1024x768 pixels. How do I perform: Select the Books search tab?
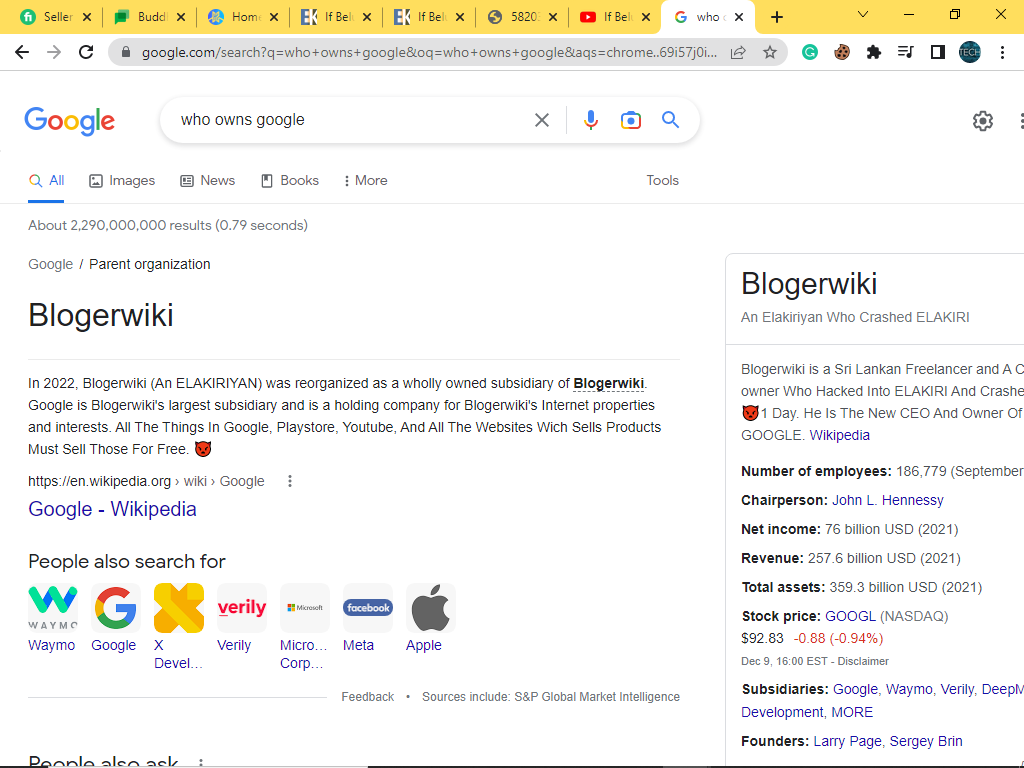tap(289, 181)
